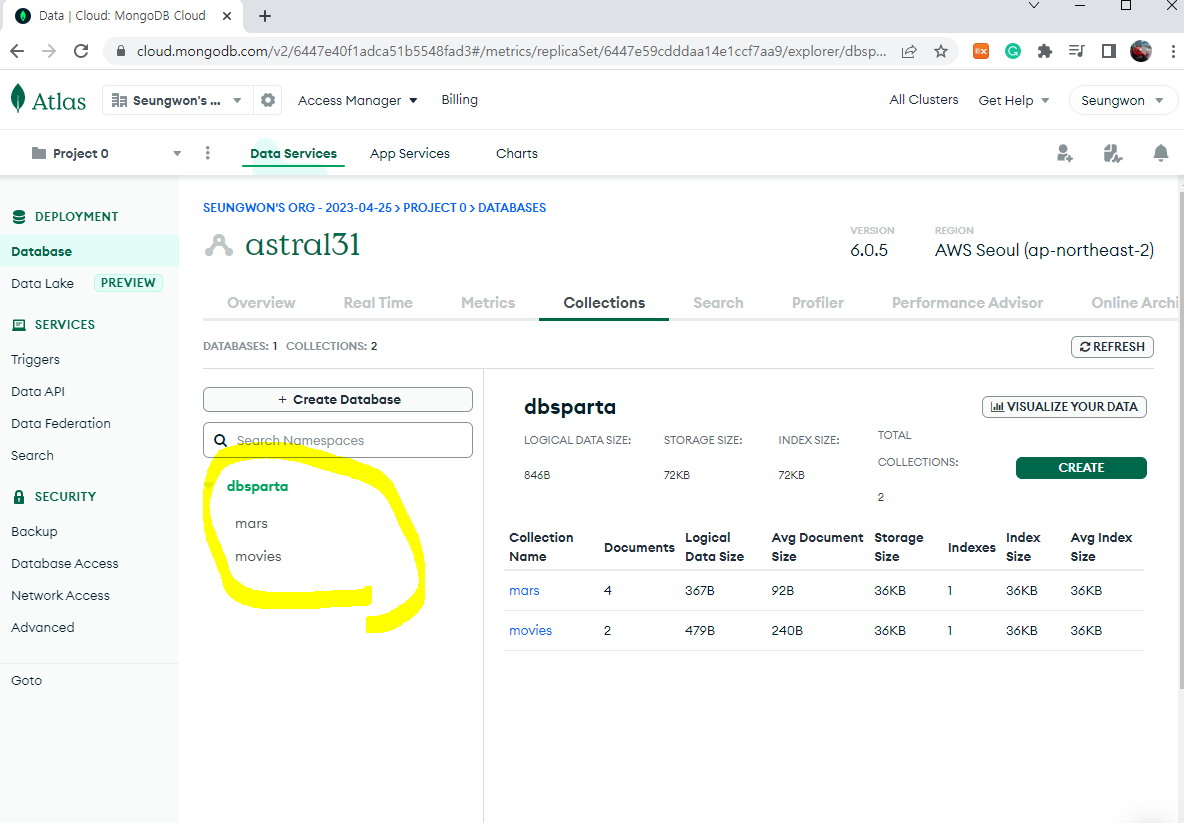Image resolution: width=1184 pixels, height=823 pixels.
Task: Click the REFRESH button
Action: click(1112, 347)
